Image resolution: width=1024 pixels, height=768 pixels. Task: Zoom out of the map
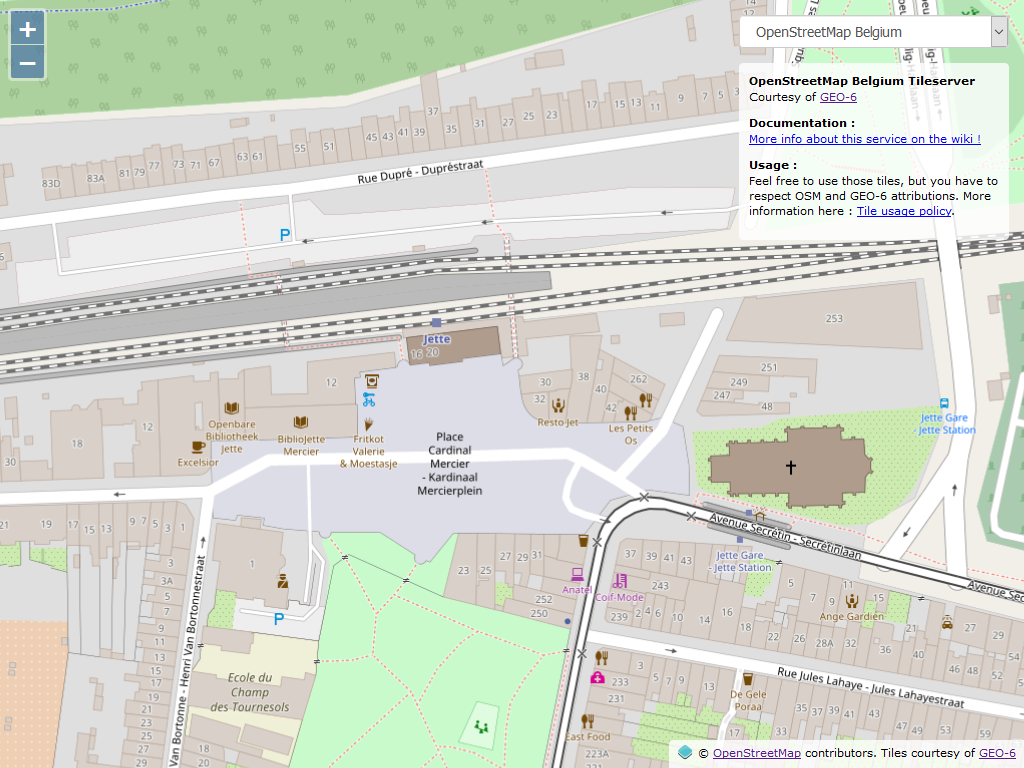click(x=28, y=64)
